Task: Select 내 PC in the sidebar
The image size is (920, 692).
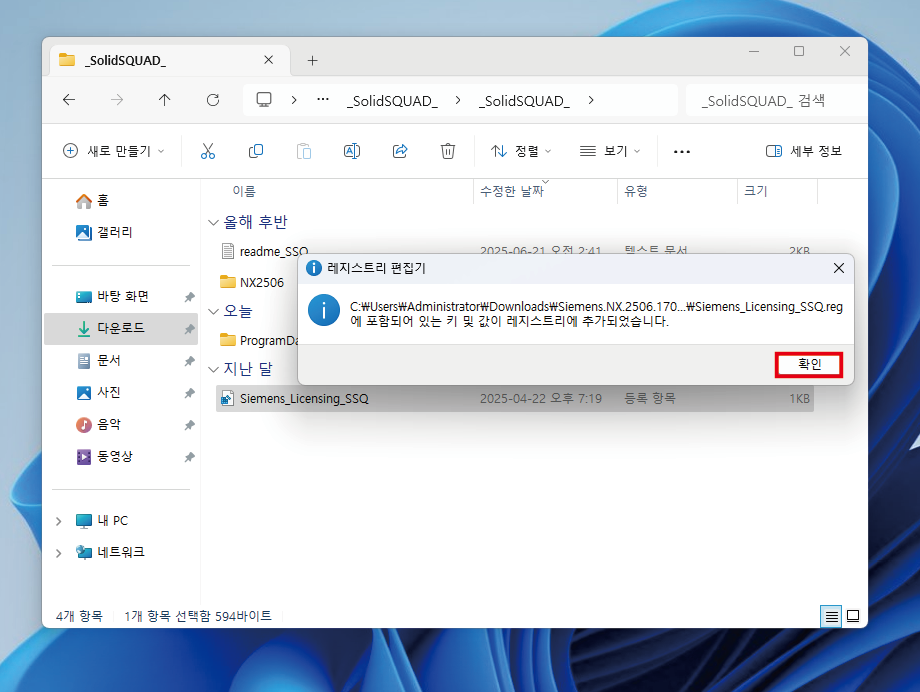Action: coord(102,521)
